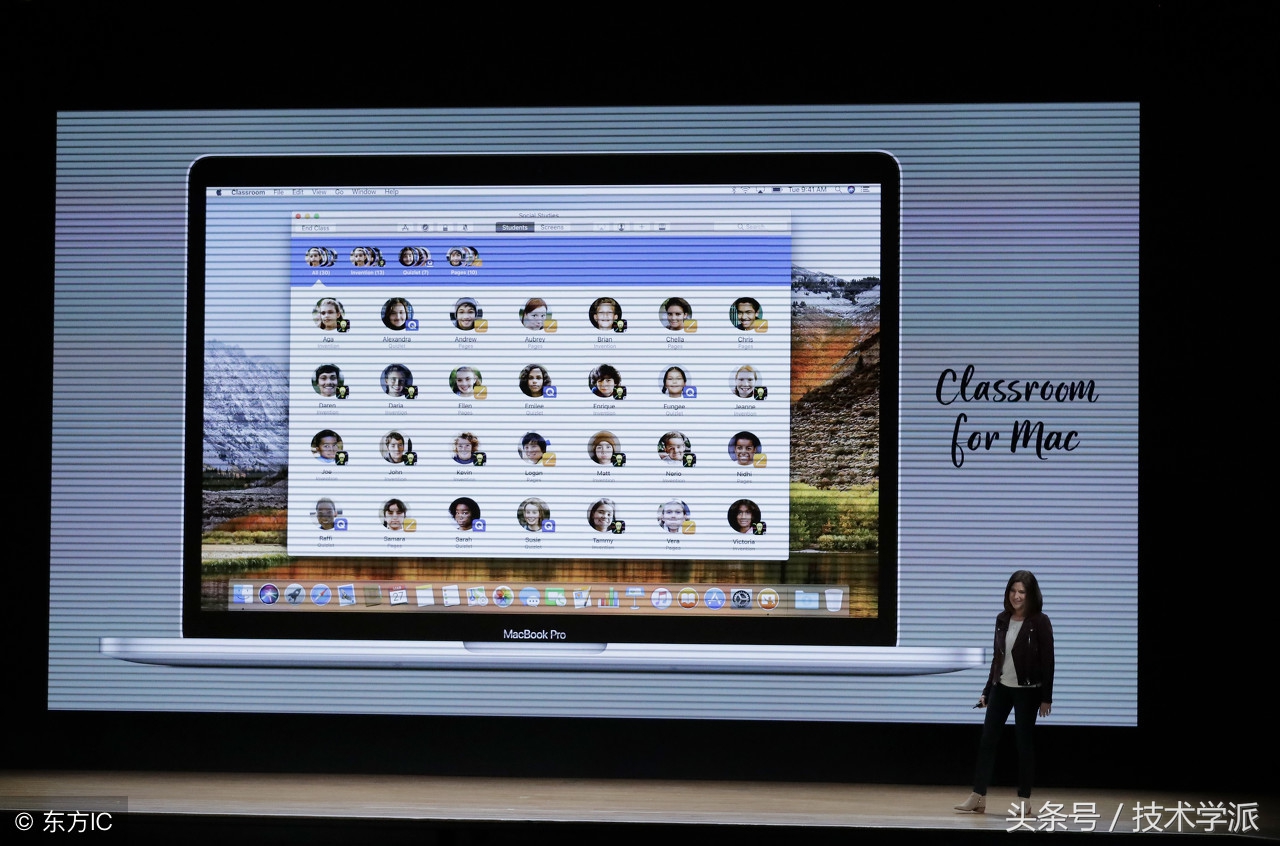Open Keynote podium icon in Dock
This screenshot has height=846, width=1280.
tap(635, 597)
